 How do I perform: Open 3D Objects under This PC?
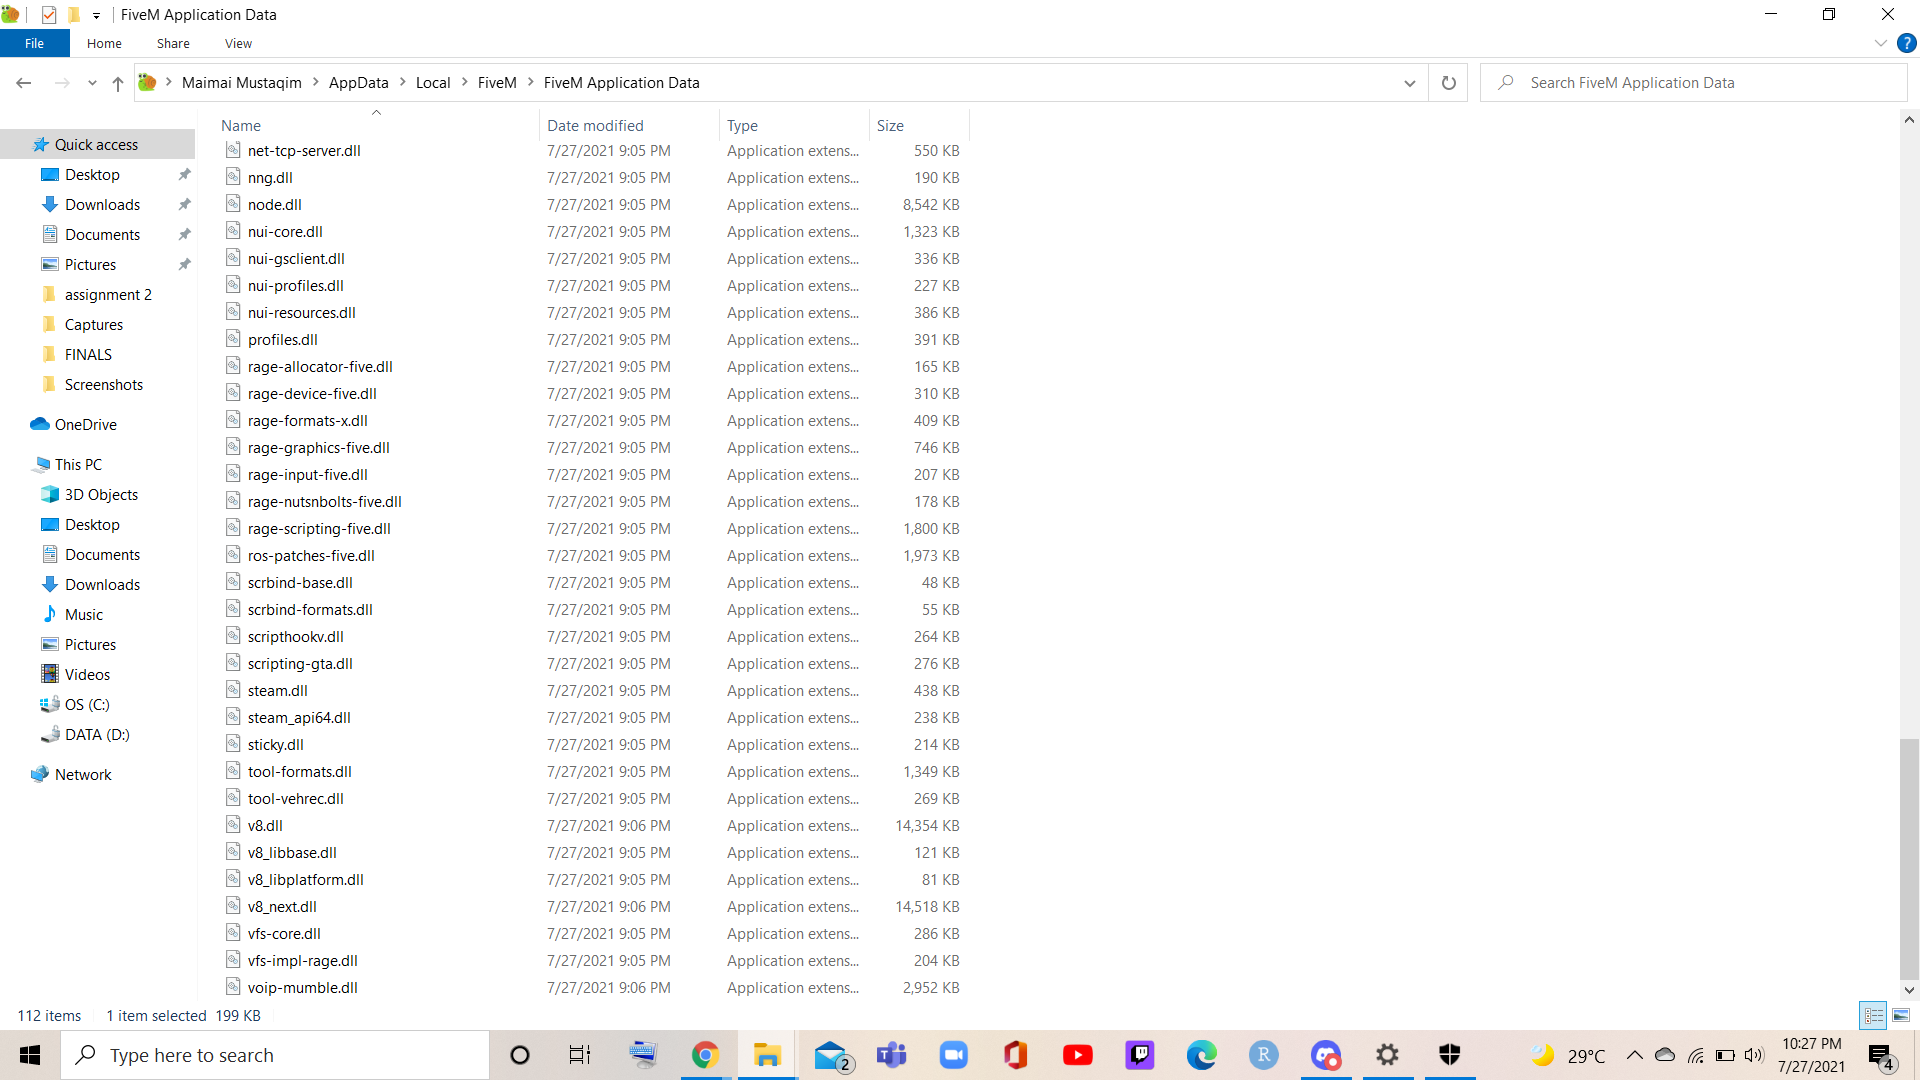[x=101, y=494]
